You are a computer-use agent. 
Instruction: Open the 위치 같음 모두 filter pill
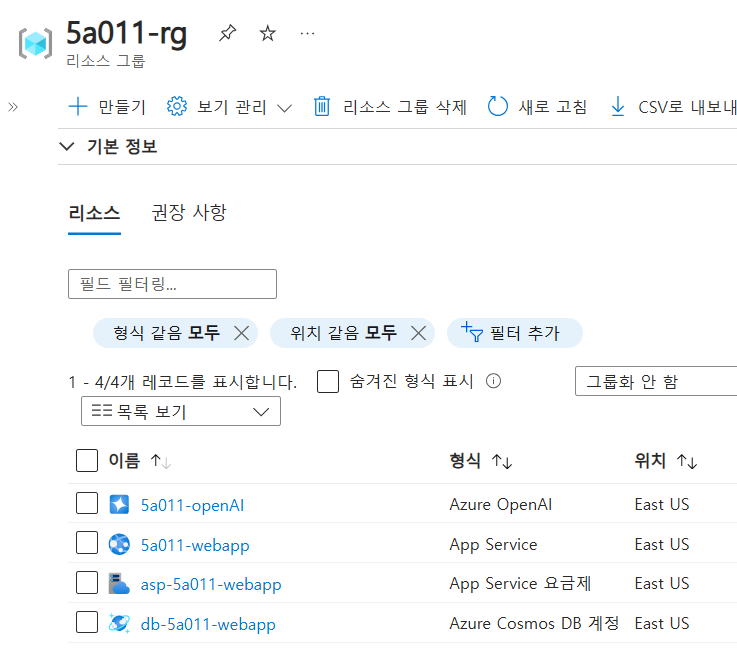pos(343,333)
